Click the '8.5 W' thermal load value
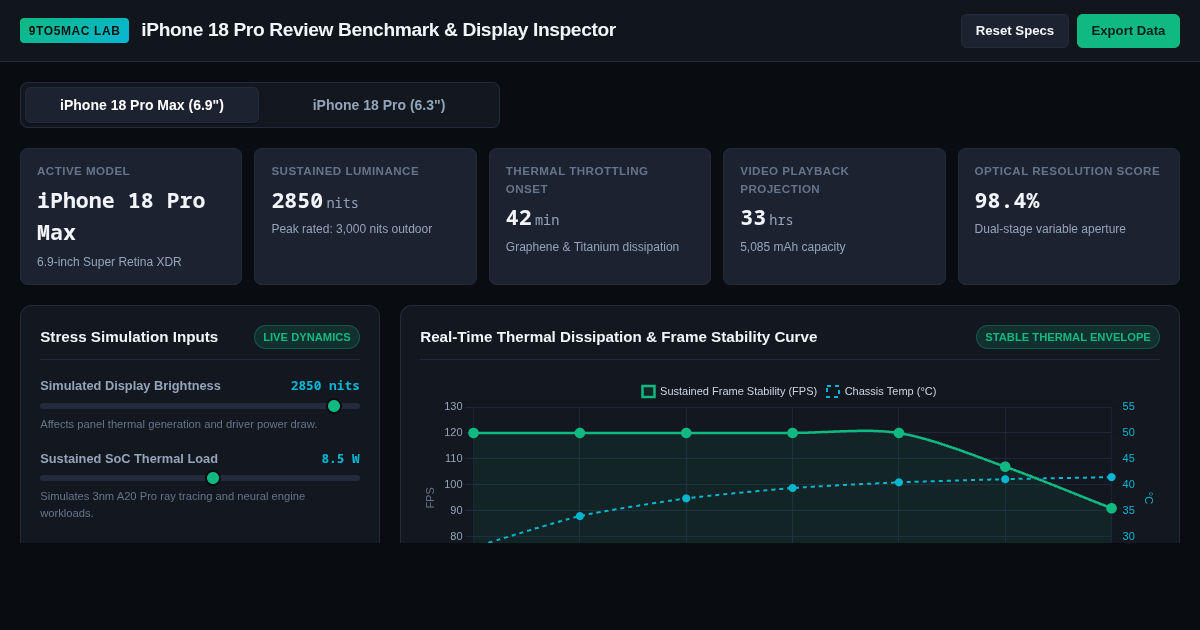Image resolution: width=1200 pixels, height=630 pixels. (x=340, y=459)
